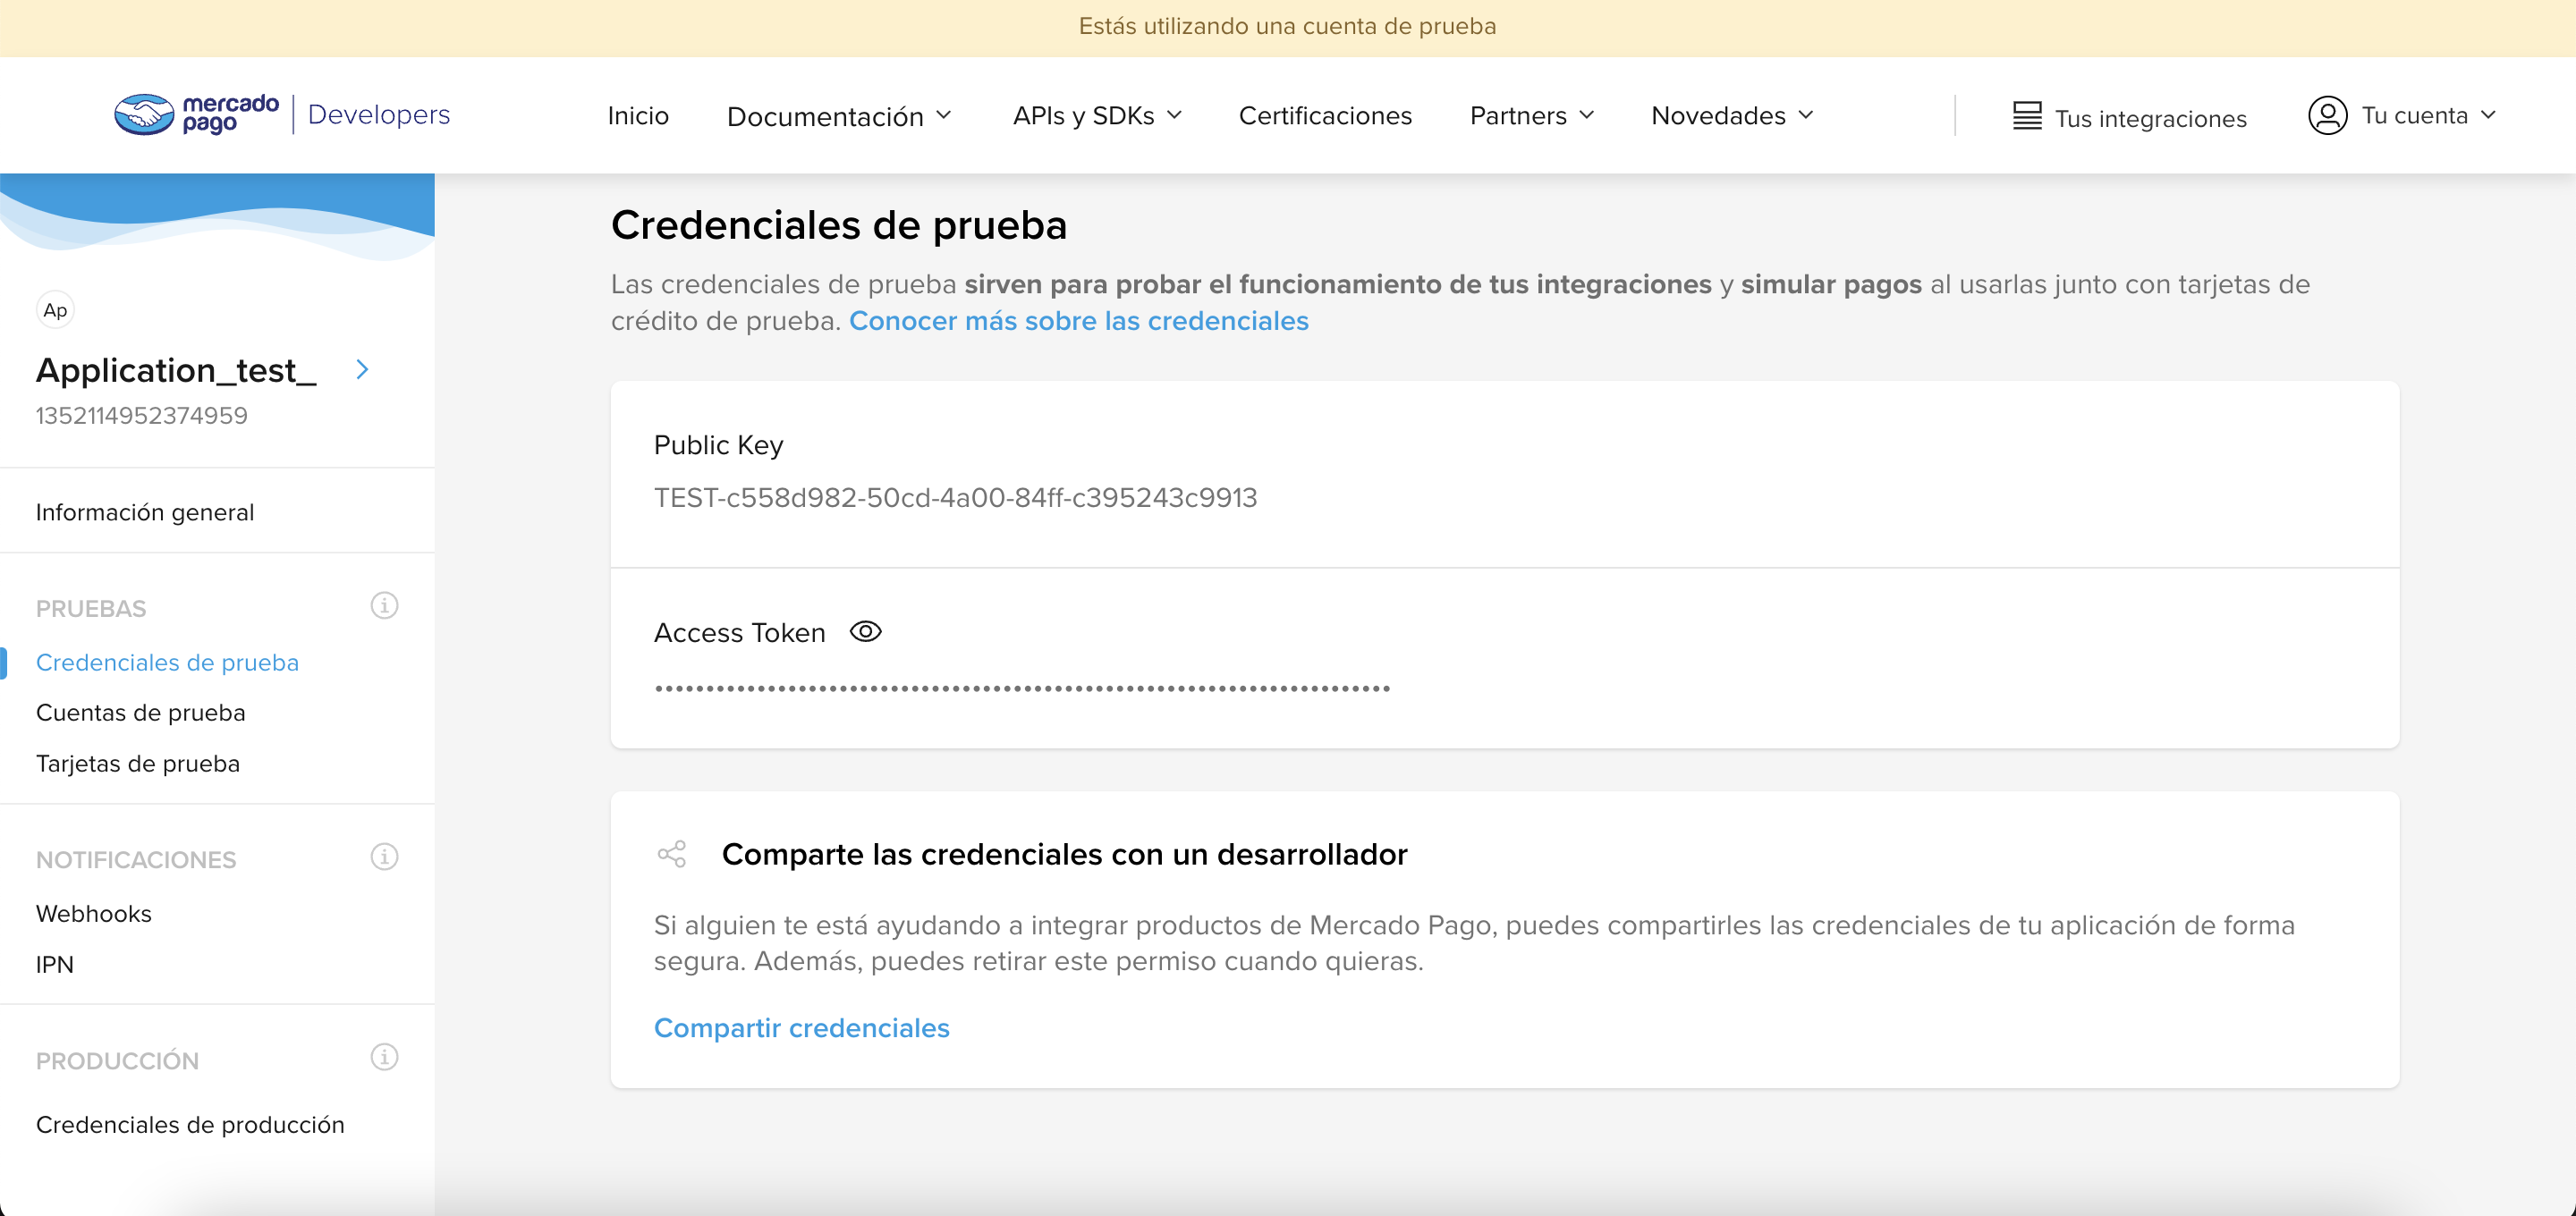Open Credenciales de producción

click(x=190, y=1124)
